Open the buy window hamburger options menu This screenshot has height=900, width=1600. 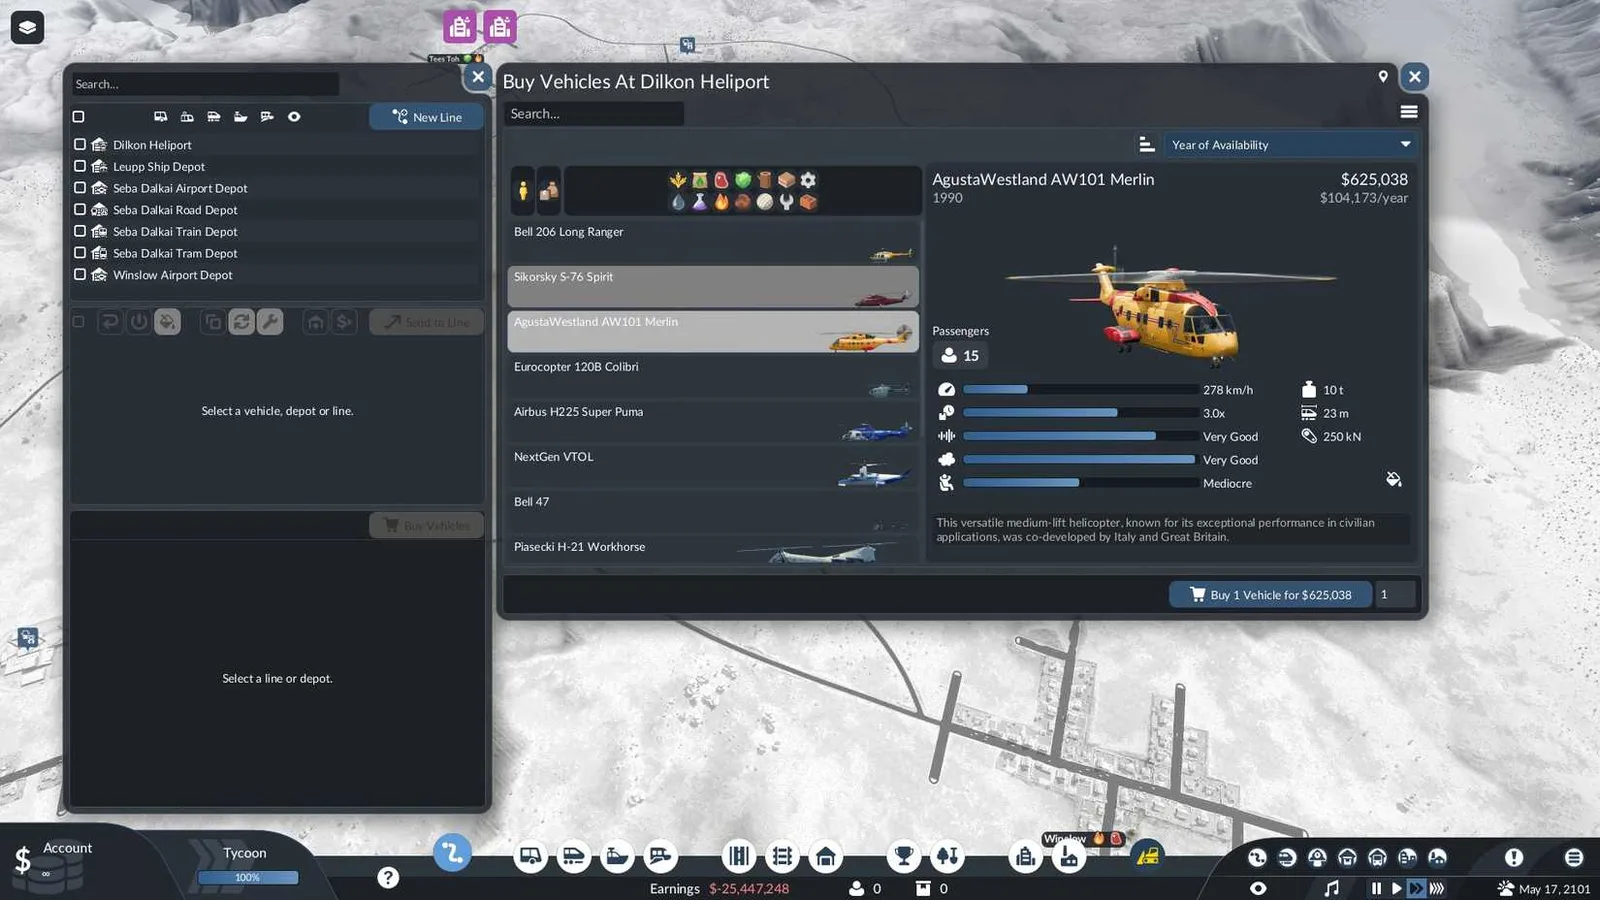1409,112
